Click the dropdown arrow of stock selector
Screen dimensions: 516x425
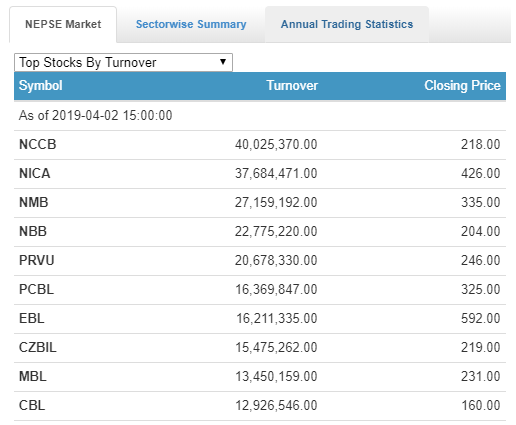(223, 62)
